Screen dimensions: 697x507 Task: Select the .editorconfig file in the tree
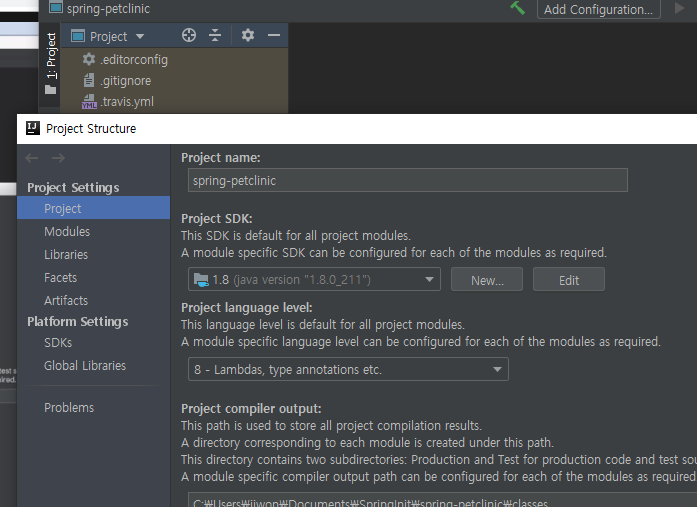pyautogui.click(x=134, y=60)
